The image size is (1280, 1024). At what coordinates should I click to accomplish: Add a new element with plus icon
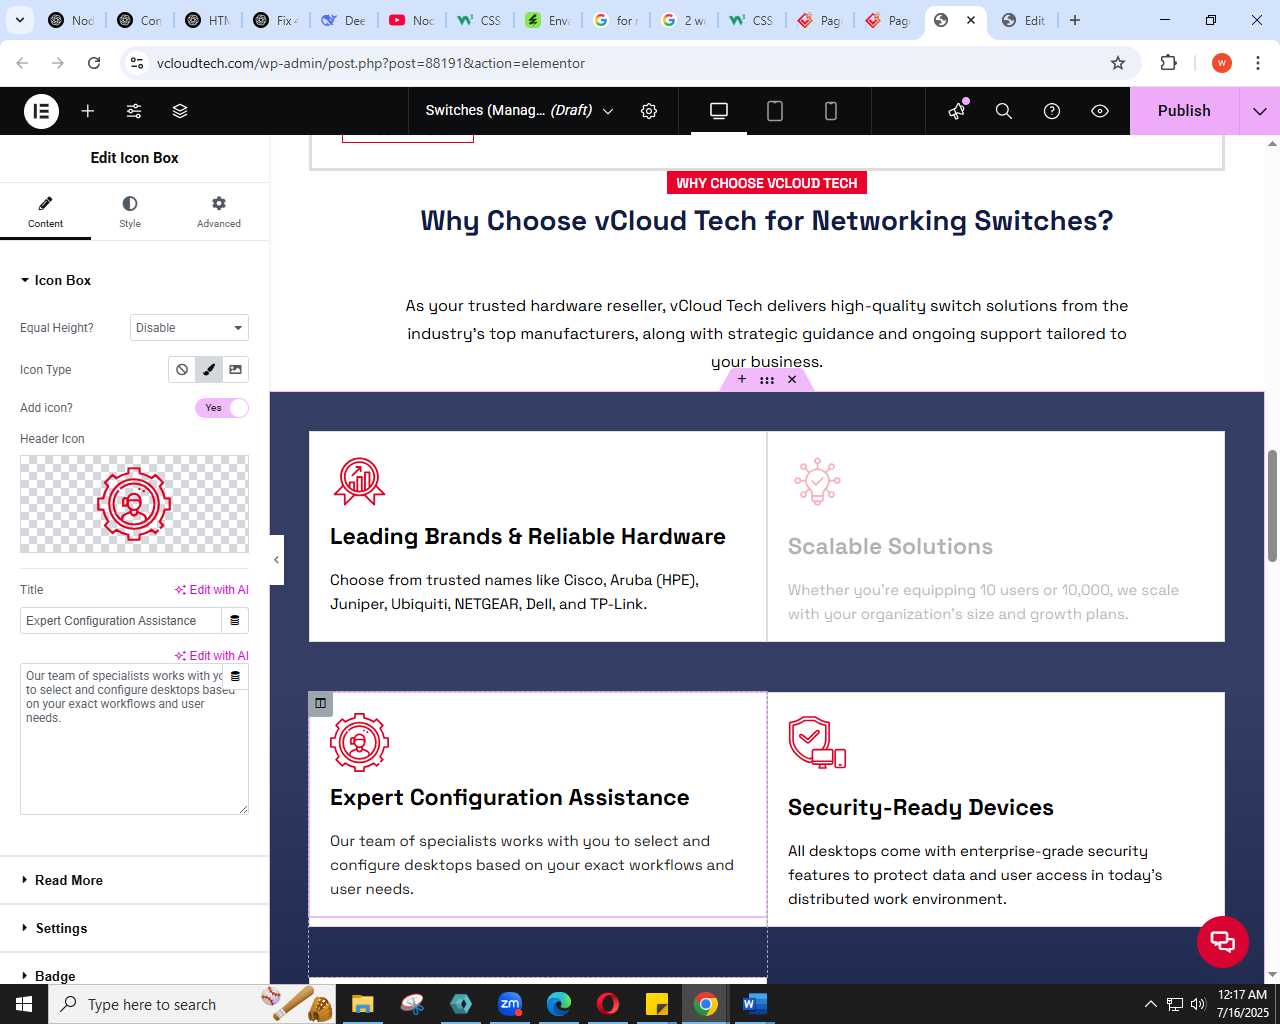pyautogui.click(x=88, y=111)
